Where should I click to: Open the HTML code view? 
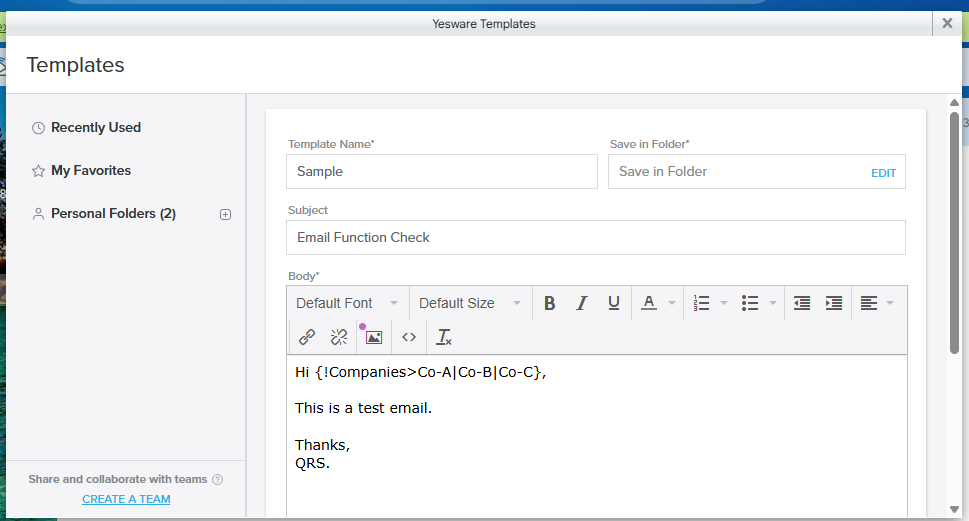tap(408, 337)
